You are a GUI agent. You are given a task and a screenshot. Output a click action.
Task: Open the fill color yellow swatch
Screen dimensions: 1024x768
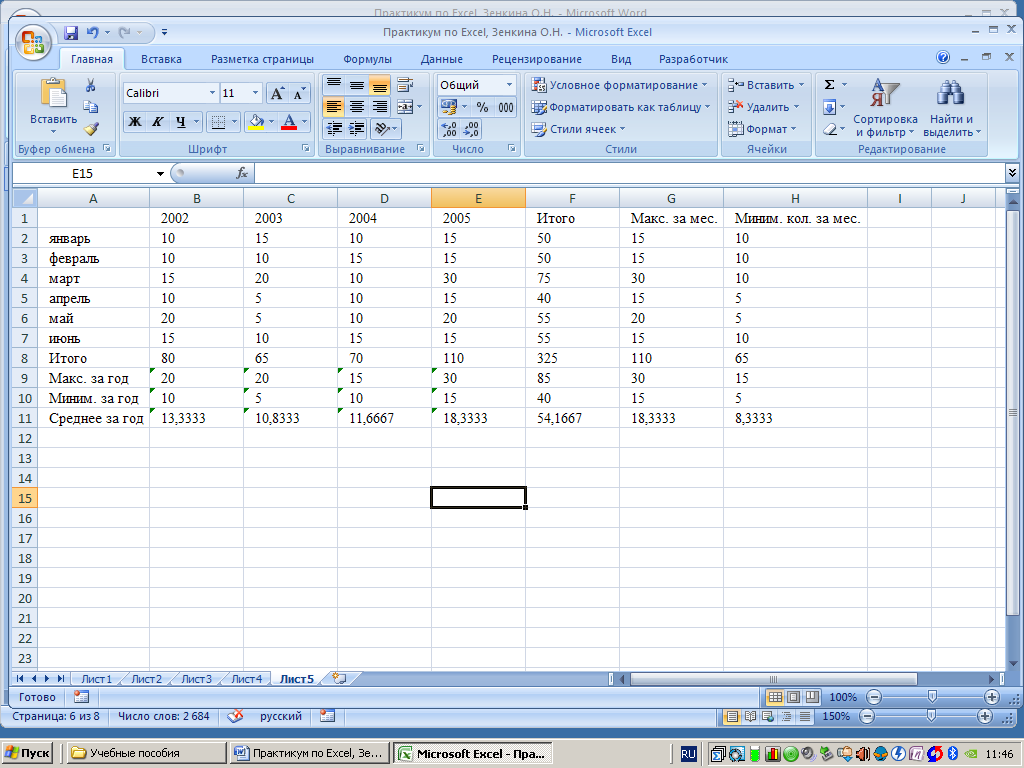tap(256, 121)
